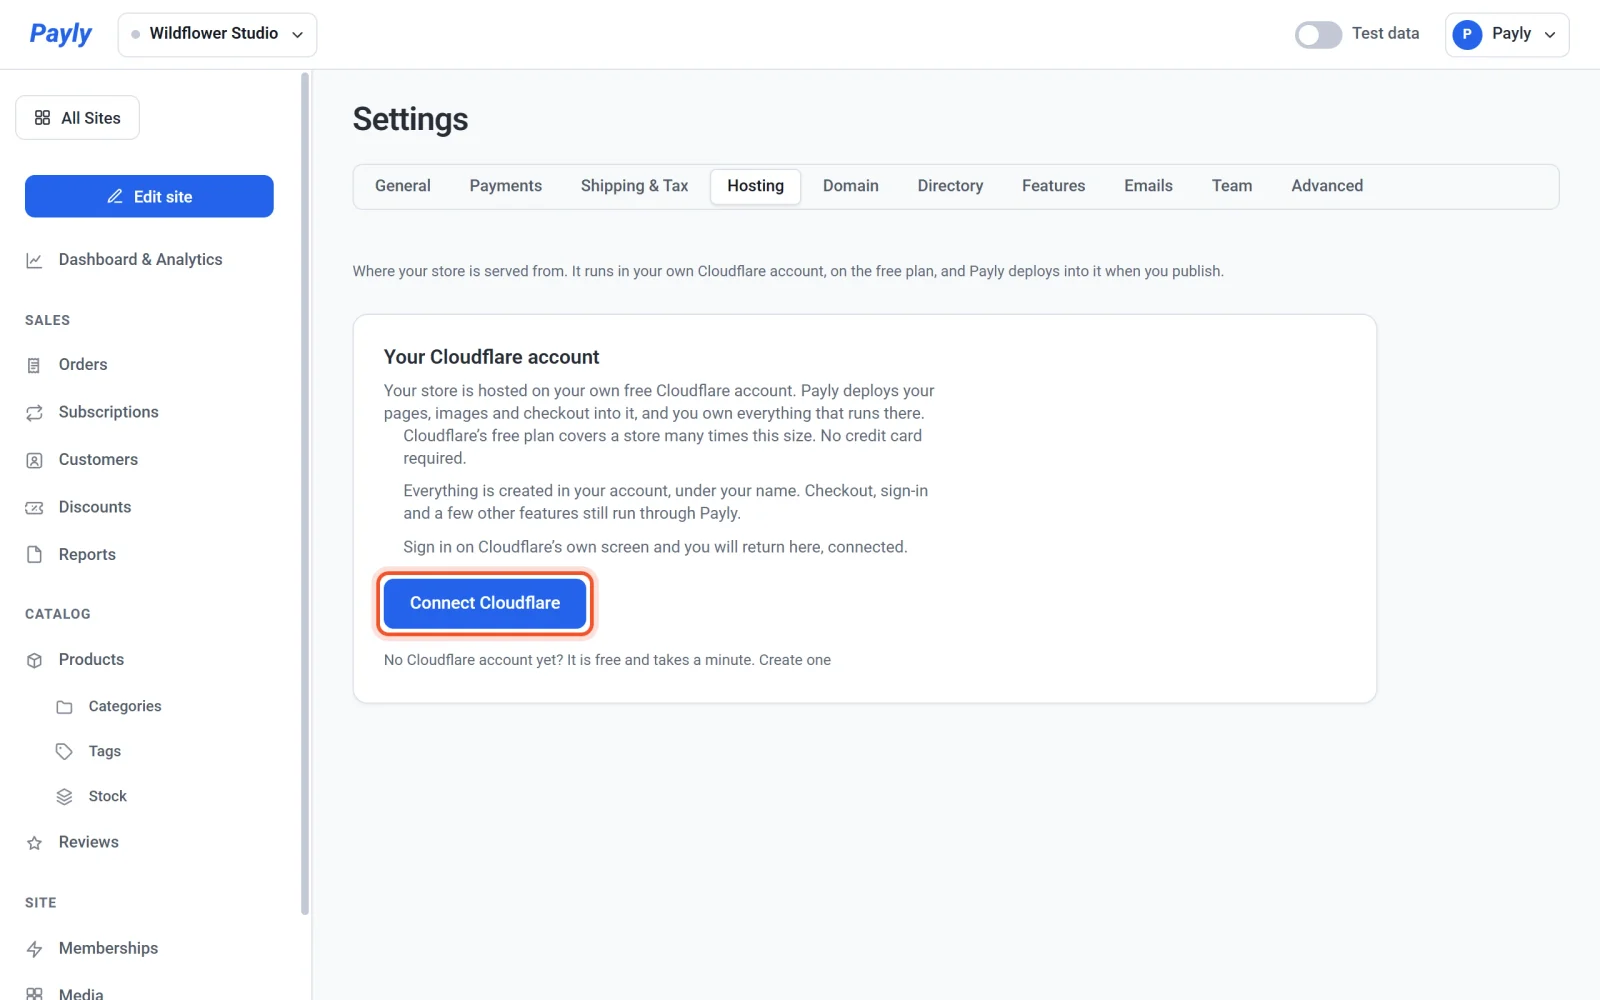The image size is (1600, 1000).
Task: Click the Tags label icon
Action: pos(64,751)
